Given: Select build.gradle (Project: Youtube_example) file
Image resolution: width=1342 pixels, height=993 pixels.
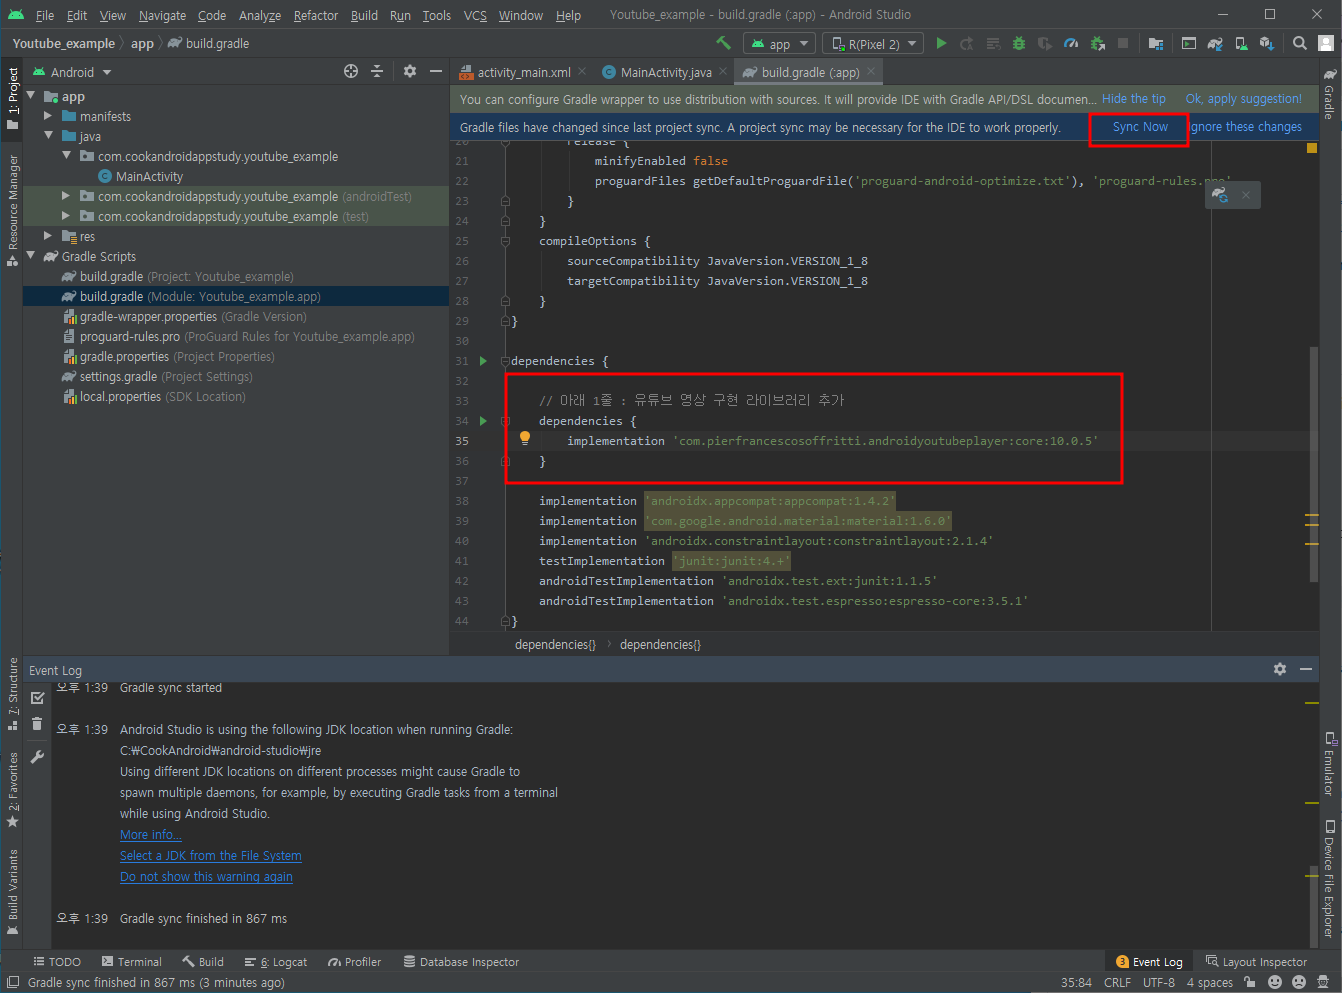Looking at the screenshot, I should click(187, 276).
